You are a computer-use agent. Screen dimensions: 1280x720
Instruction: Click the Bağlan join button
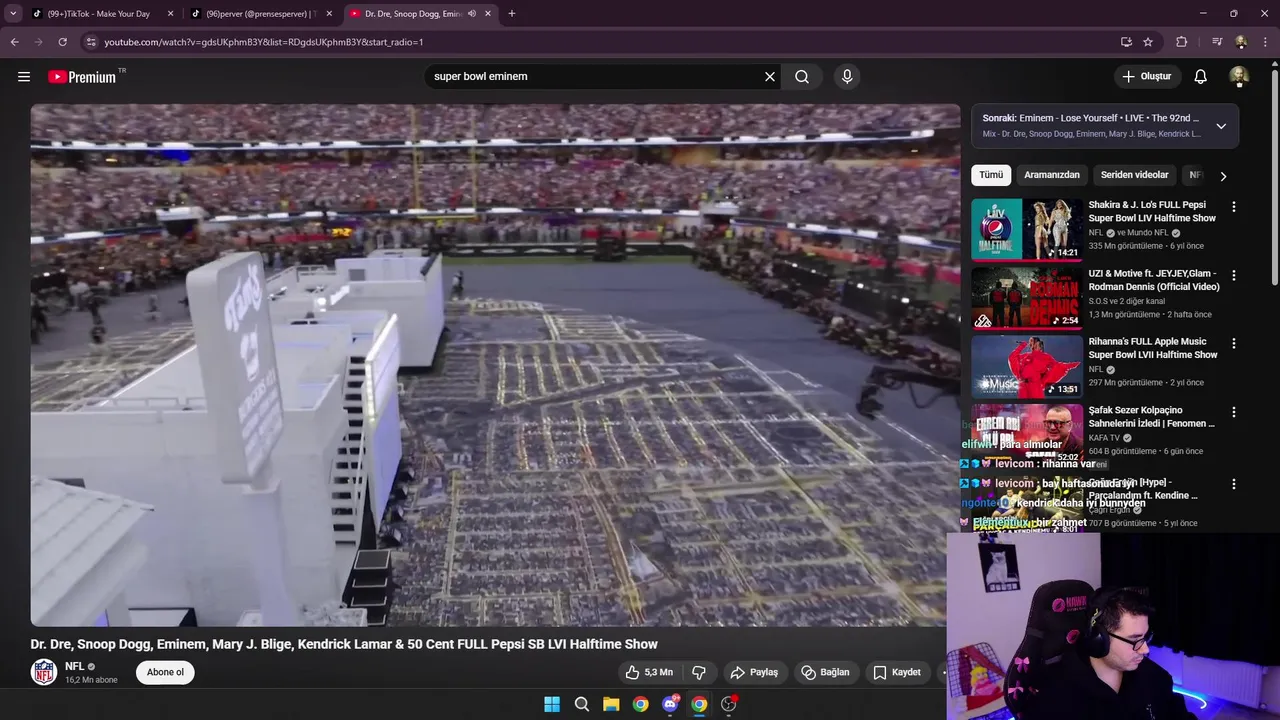tap(825, 672)
